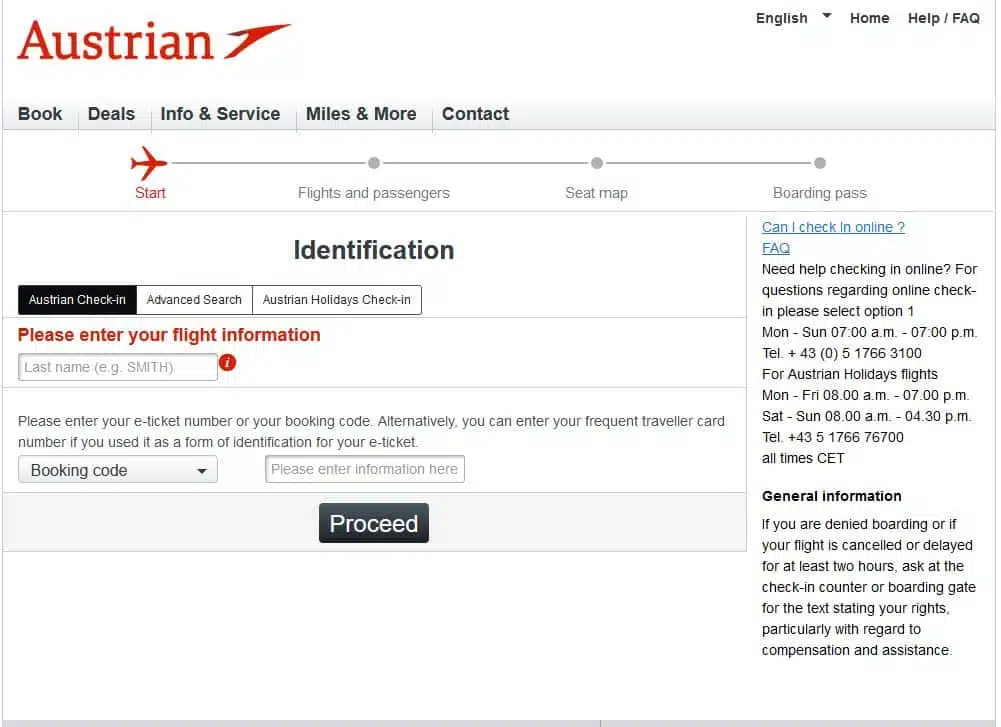This screenshot has width=1001, height=727.
Task: Open the Booking code dropdown
Action: point(118,470)
